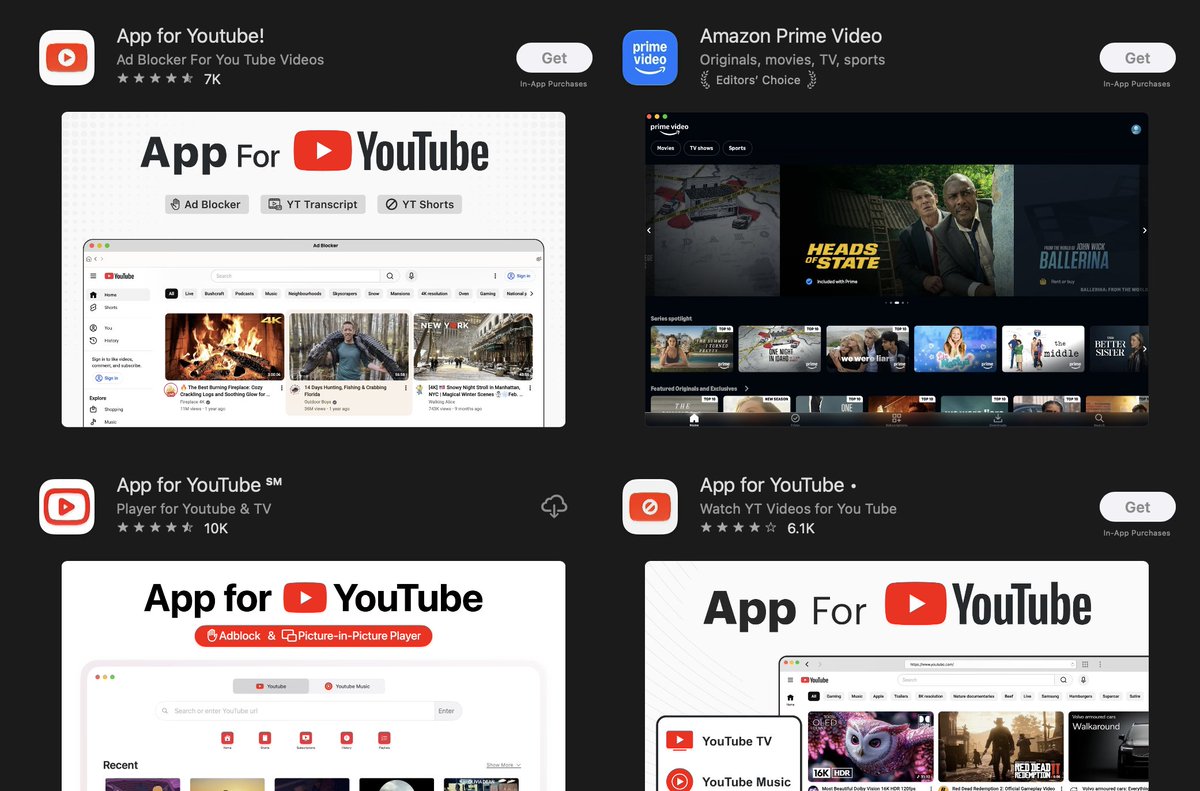Screen dimensions: 1200x791
Task: Open the App for YouTube title rated 10K
Action: (199, 485)
